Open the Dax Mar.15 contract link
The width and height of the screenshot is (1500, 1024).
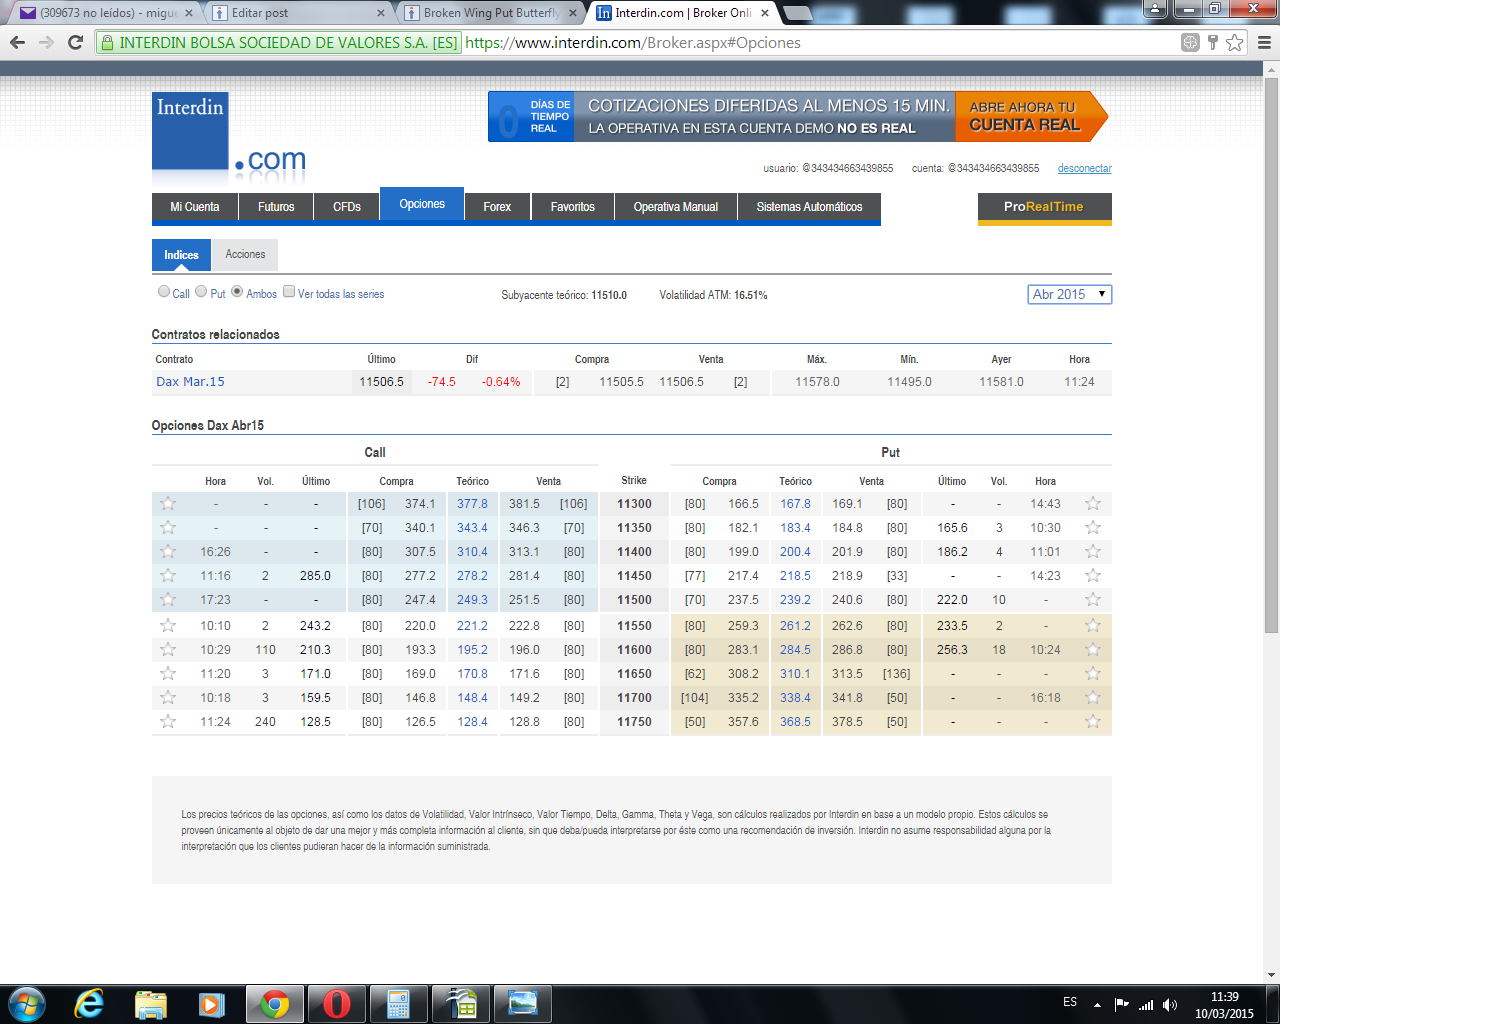(x=190, y=382)
